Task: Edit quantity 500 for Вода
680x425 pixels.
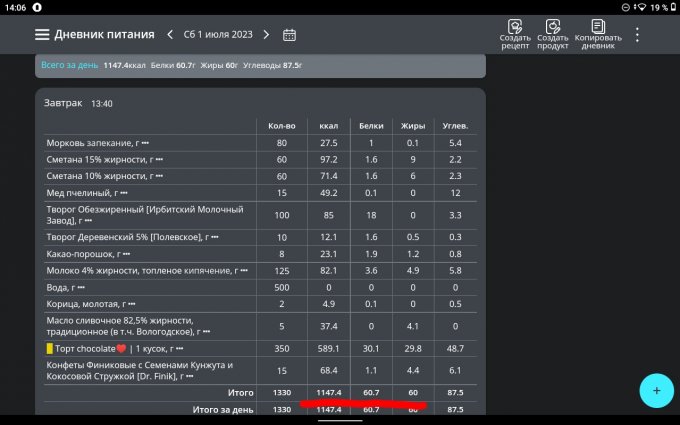Action: pyautogui.click(x=282, y=287)
